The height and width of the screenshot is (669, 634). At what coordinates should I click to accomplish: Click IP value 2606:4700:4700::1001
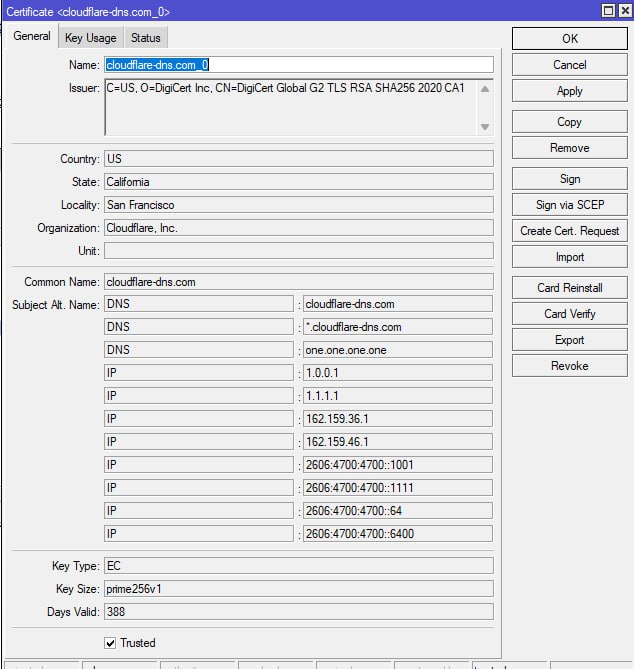click(x=398, y=465)
